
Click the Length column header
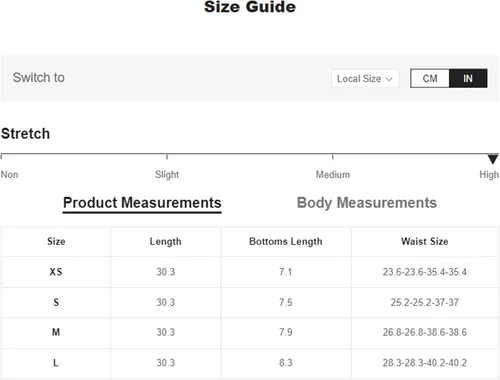165,241
